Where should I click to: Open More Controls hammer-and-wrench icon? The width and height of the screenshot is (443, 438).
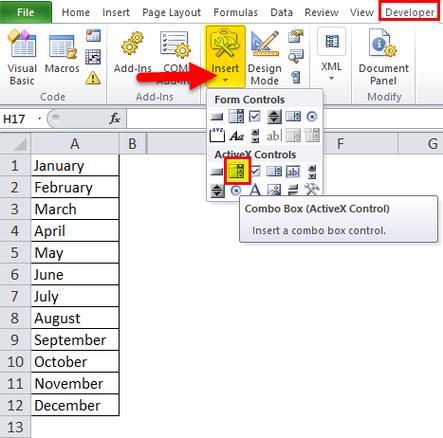312,189
